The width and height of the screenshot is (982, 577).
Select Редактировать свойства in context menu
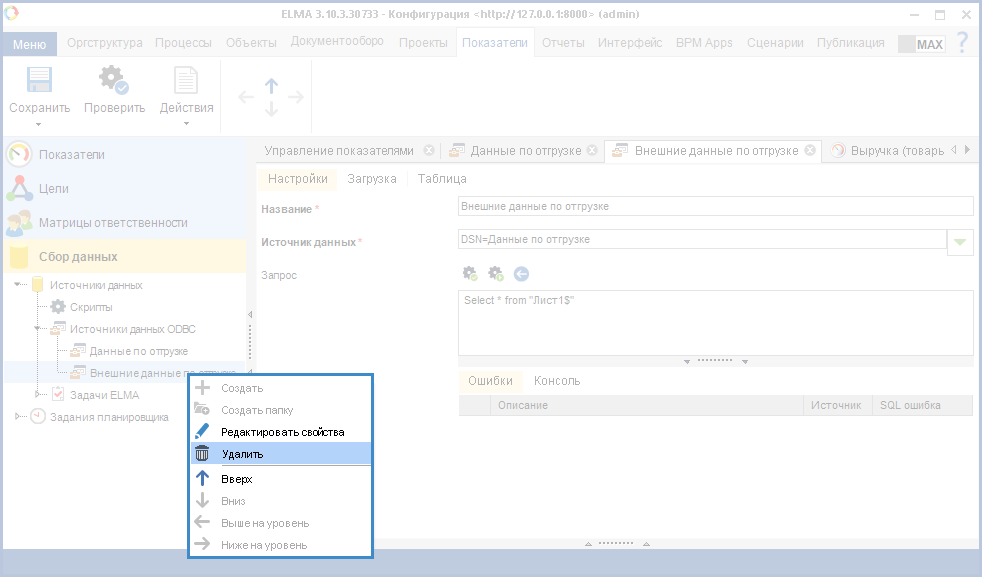(x=282, y=432)
